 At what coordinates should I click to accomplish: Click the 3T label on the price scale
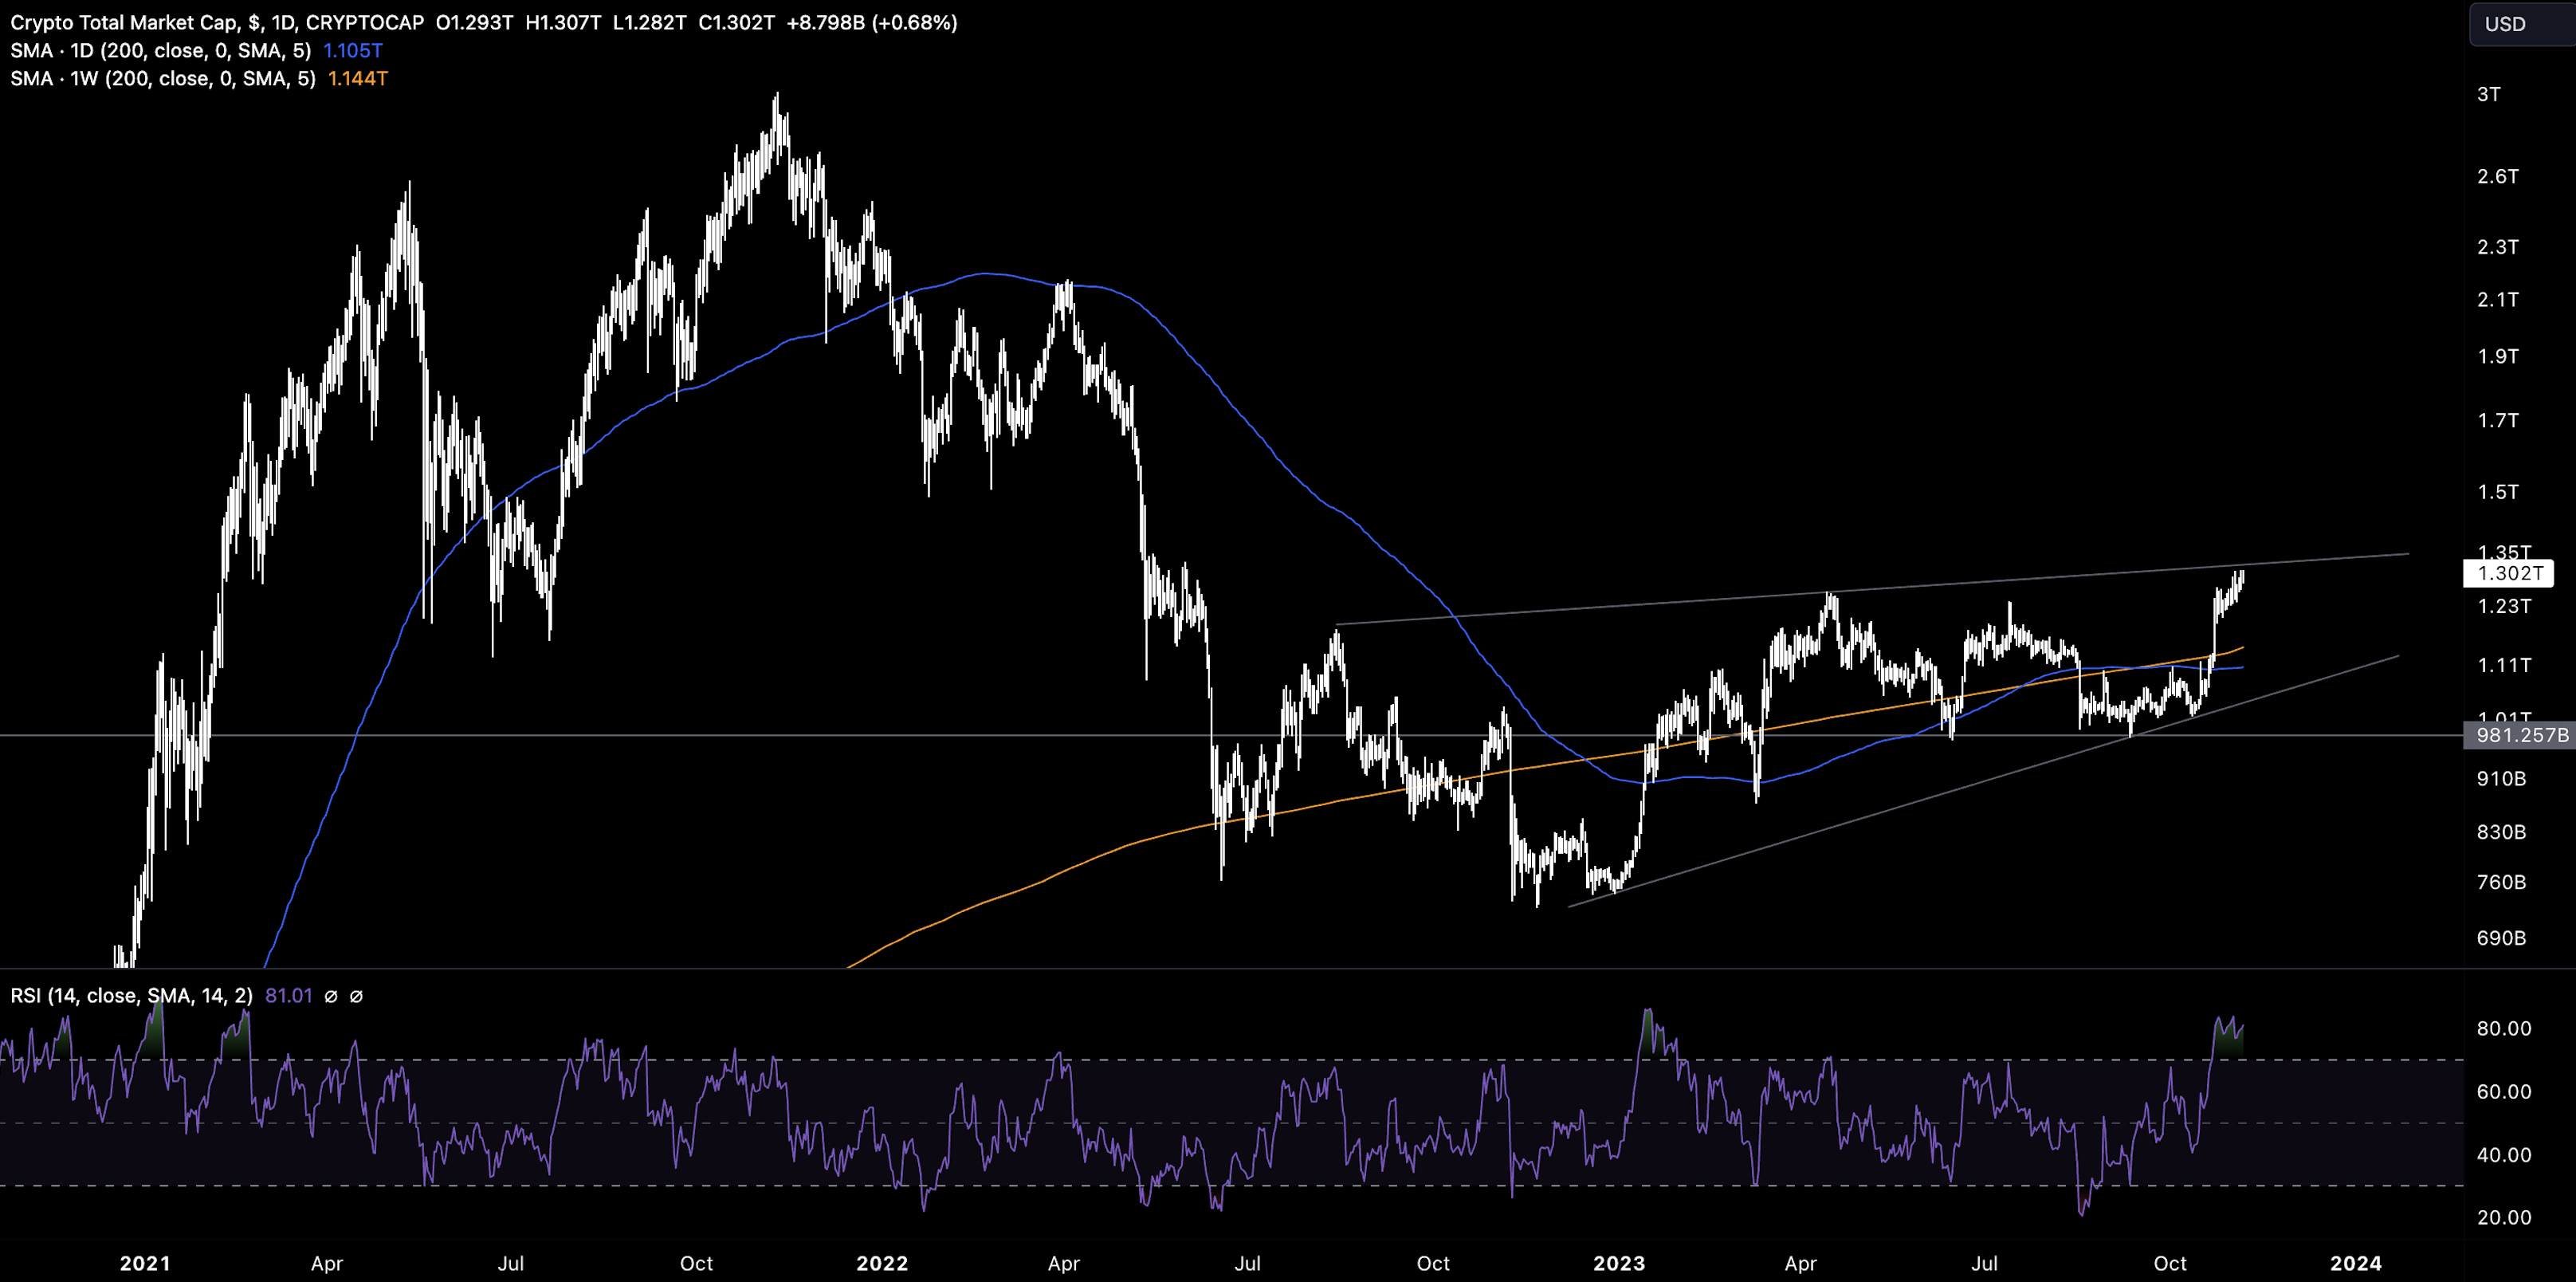coord(2489,94)
